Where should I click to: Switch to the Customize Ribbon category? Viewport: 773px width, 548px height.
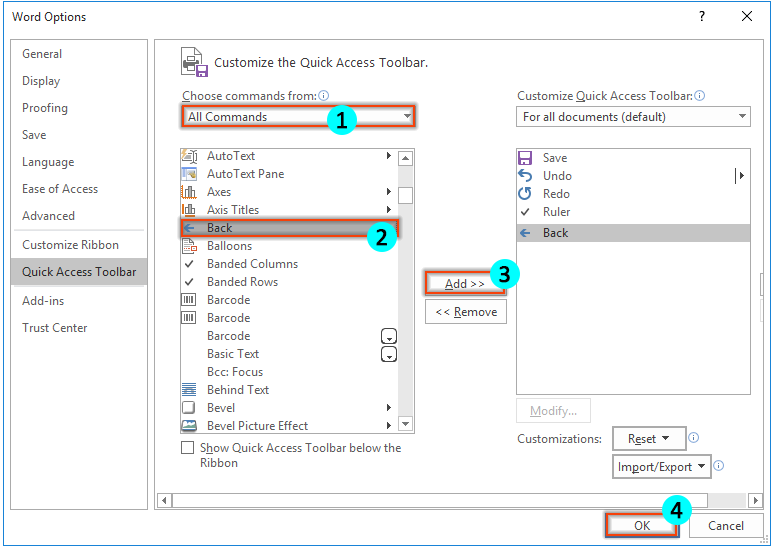click(70, 245)
